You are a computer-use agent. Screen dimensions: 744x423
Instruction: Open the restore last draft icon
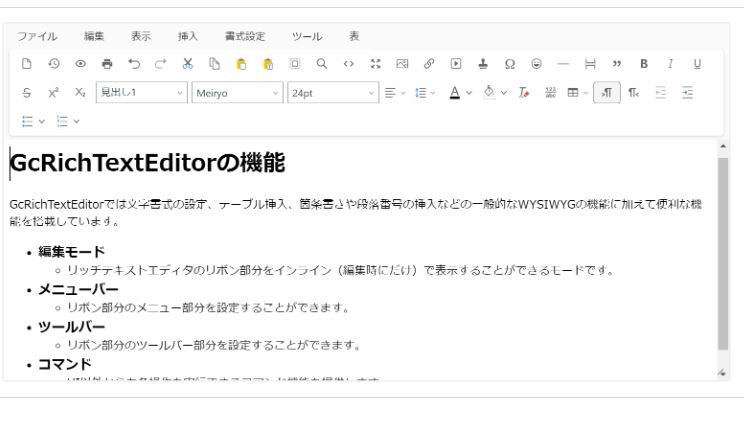pyautogui.click(x=54, y=64)
